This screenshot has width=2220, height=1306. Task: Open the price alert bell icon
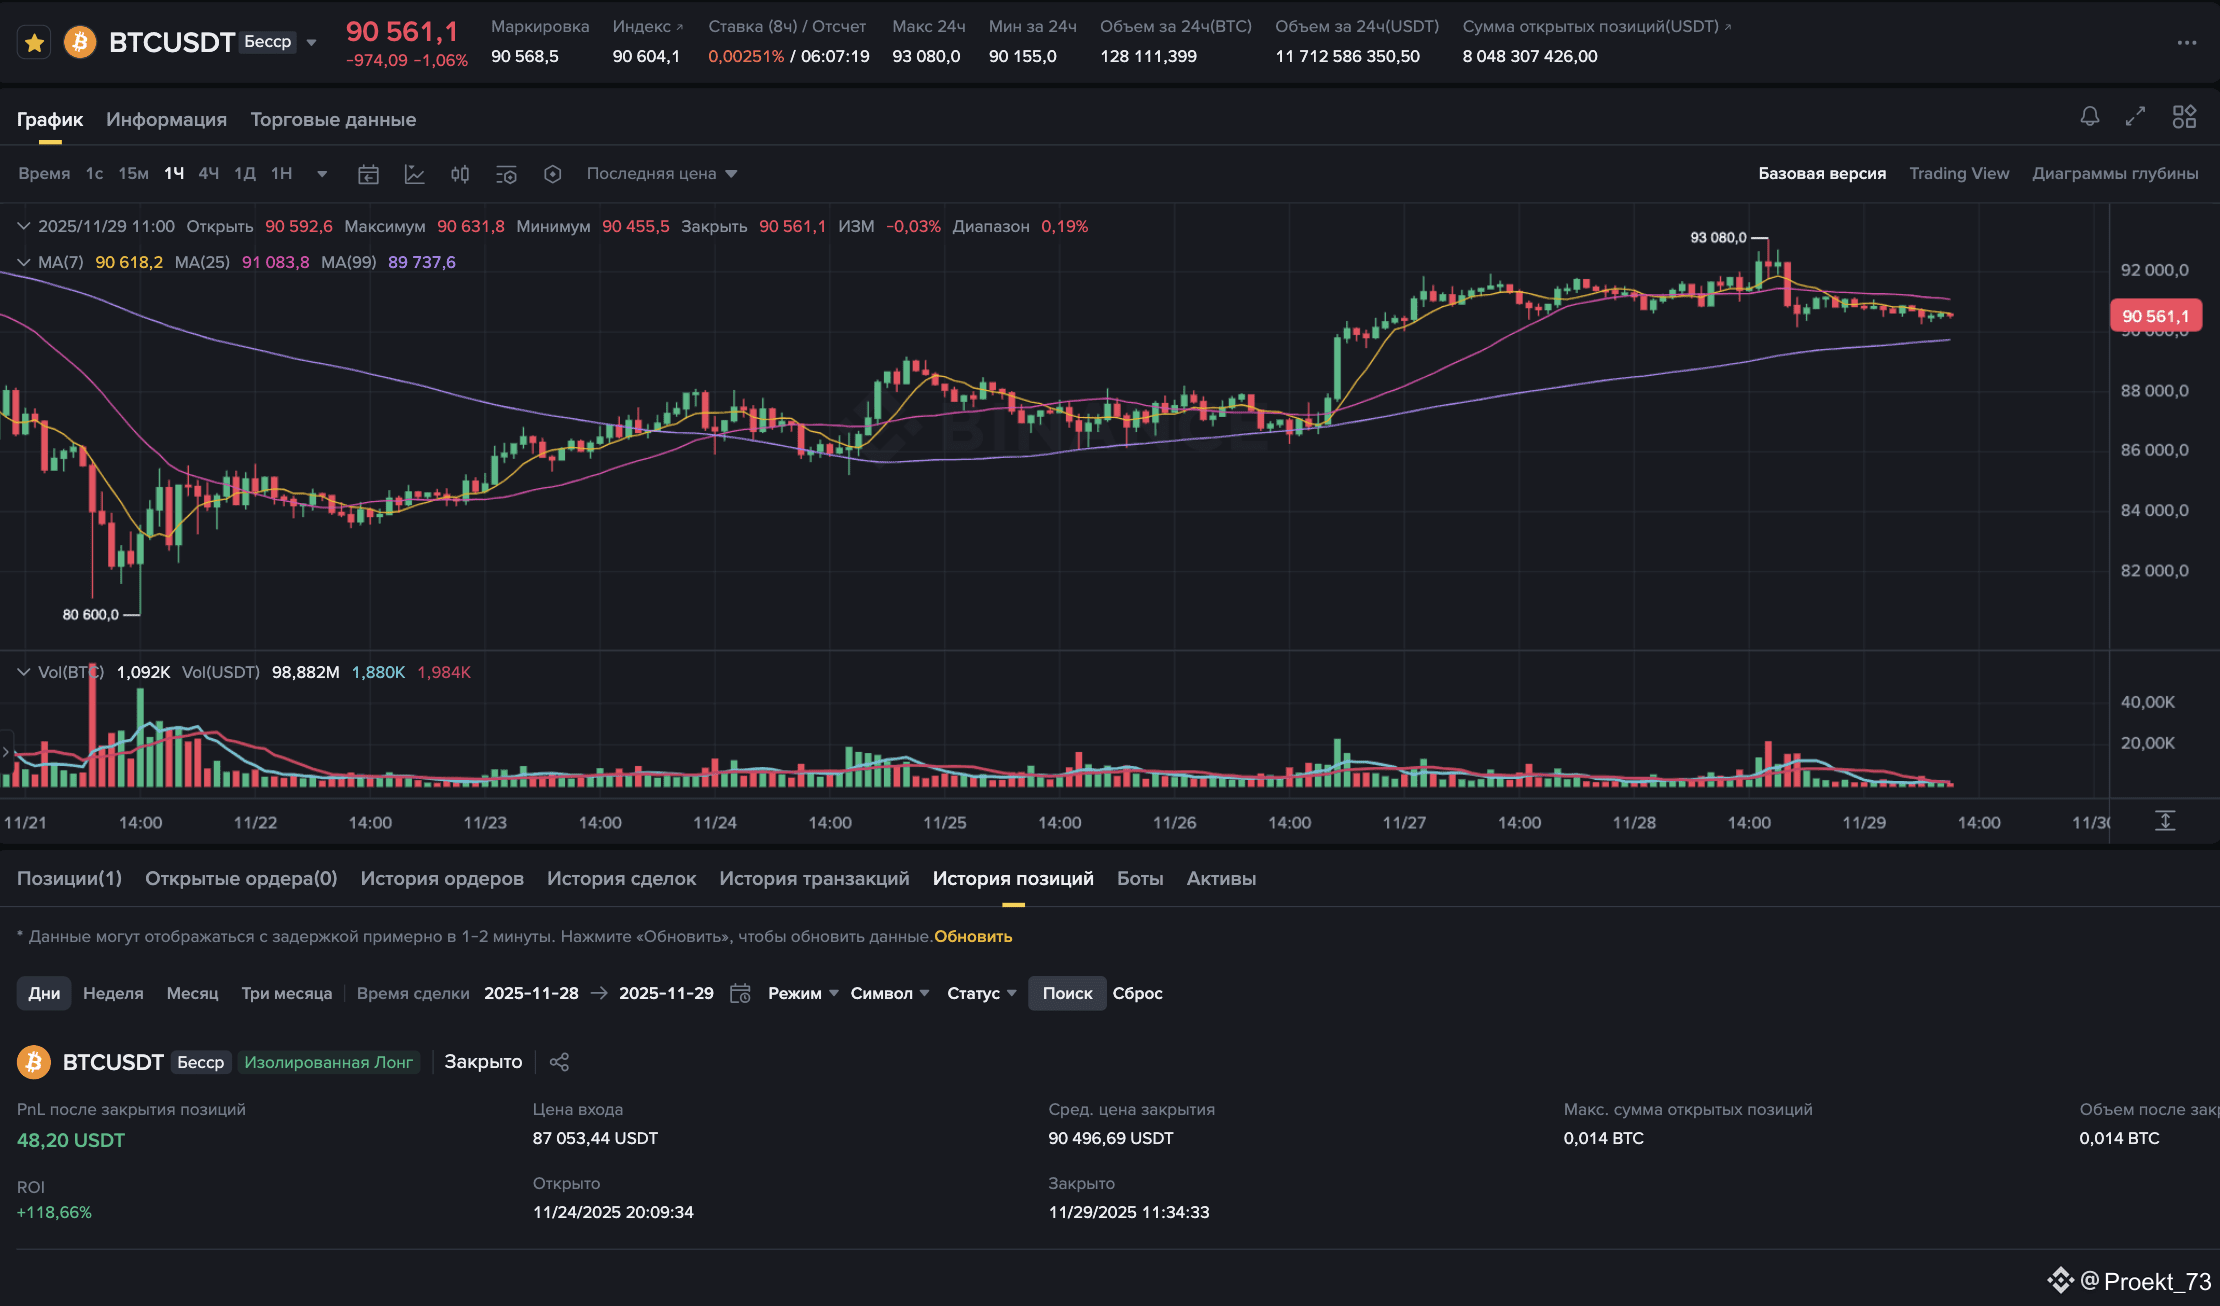tap(2090, 117)
